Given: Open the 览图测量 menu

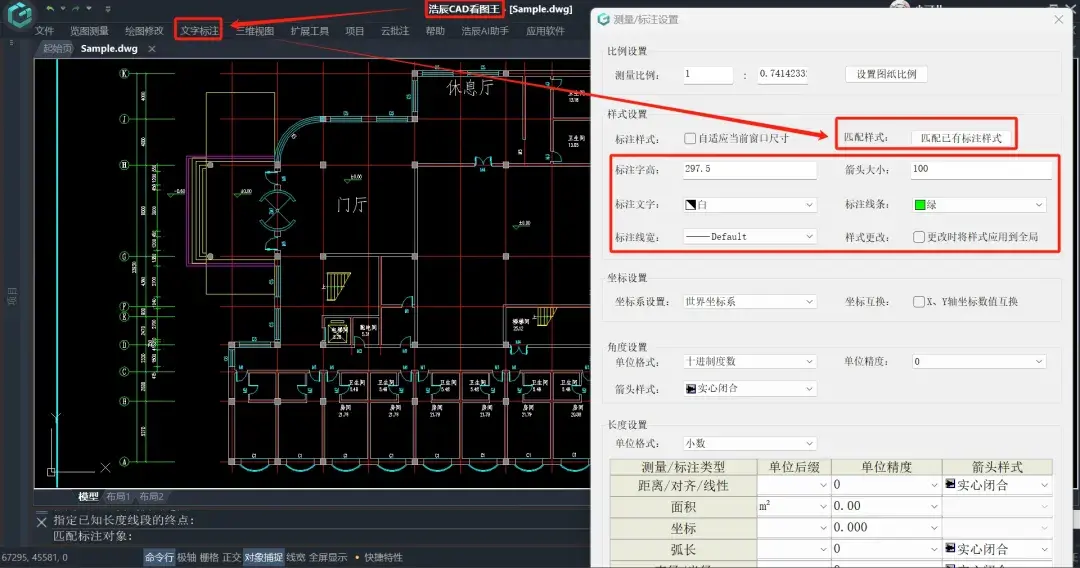Looking at the screenshot, I should coord(89,31).
